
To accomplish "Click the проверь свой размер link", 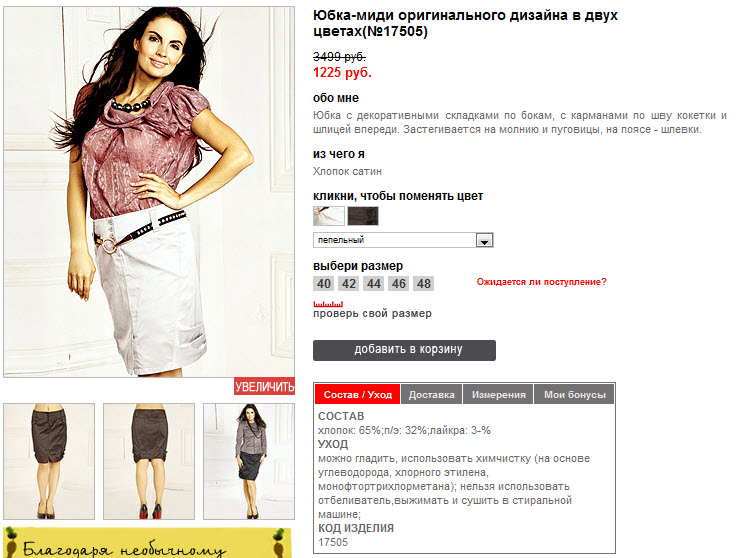I will [372, 313].
